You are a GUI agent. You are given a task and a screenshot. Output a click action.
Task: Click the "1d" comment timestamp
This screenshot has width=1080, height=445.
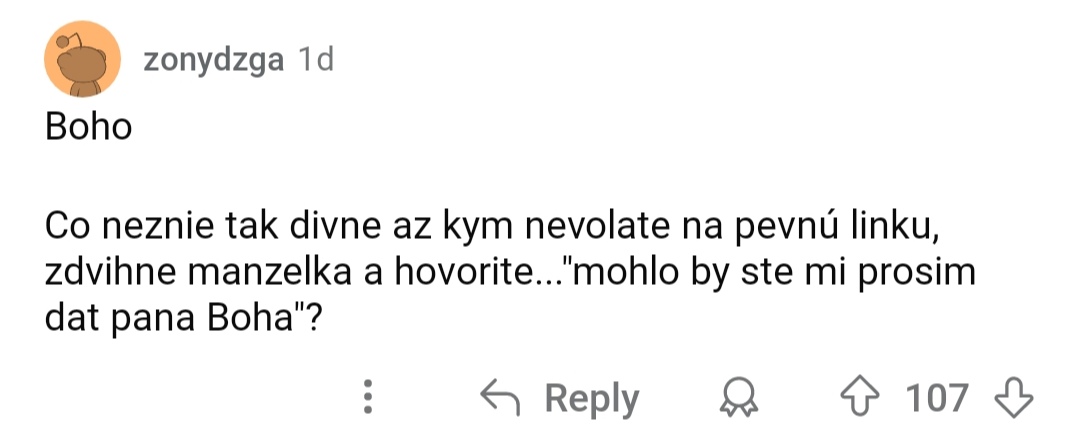pos(316,61)
